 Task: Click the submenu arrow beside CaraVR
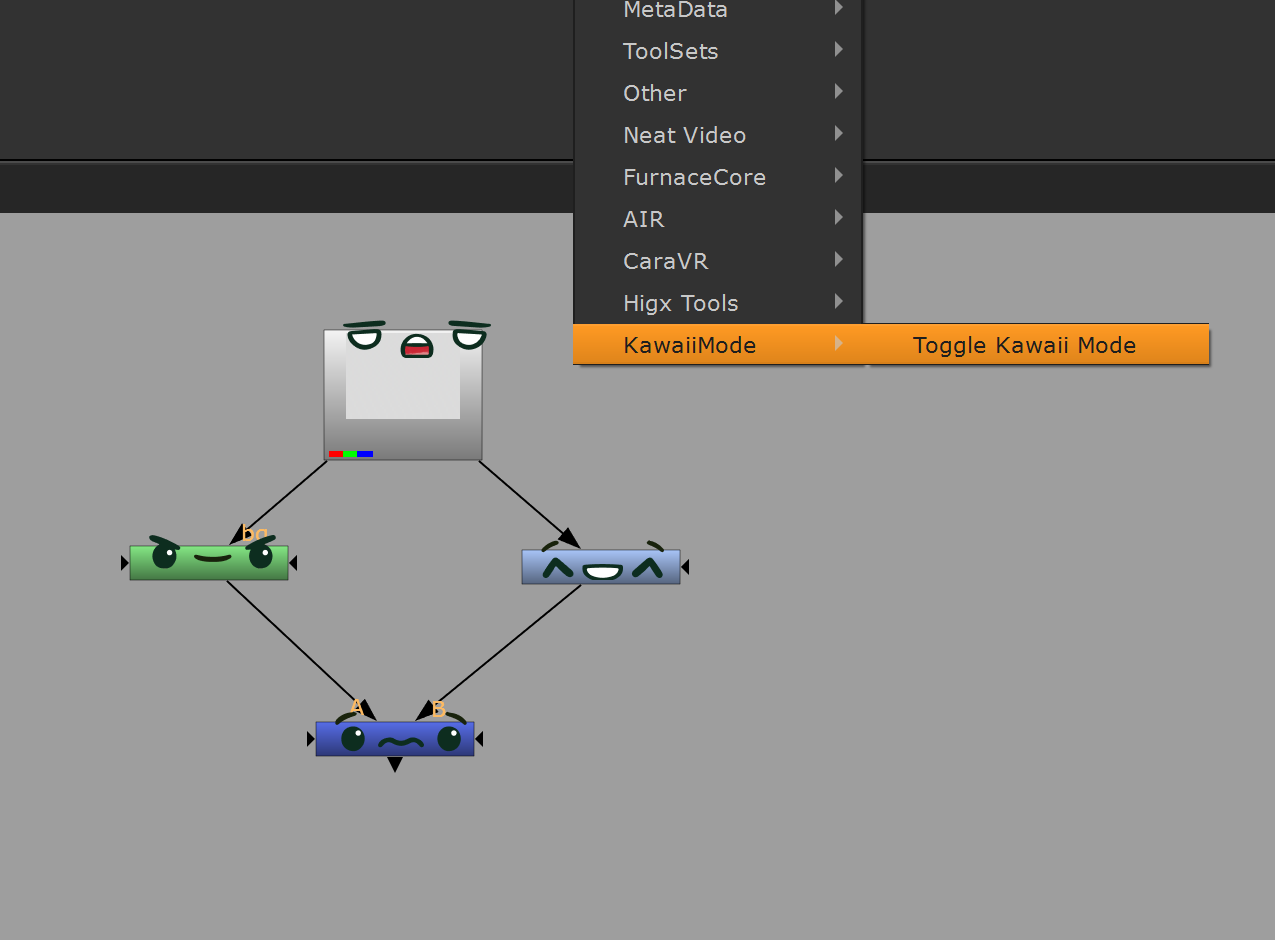tap(838, 260)
